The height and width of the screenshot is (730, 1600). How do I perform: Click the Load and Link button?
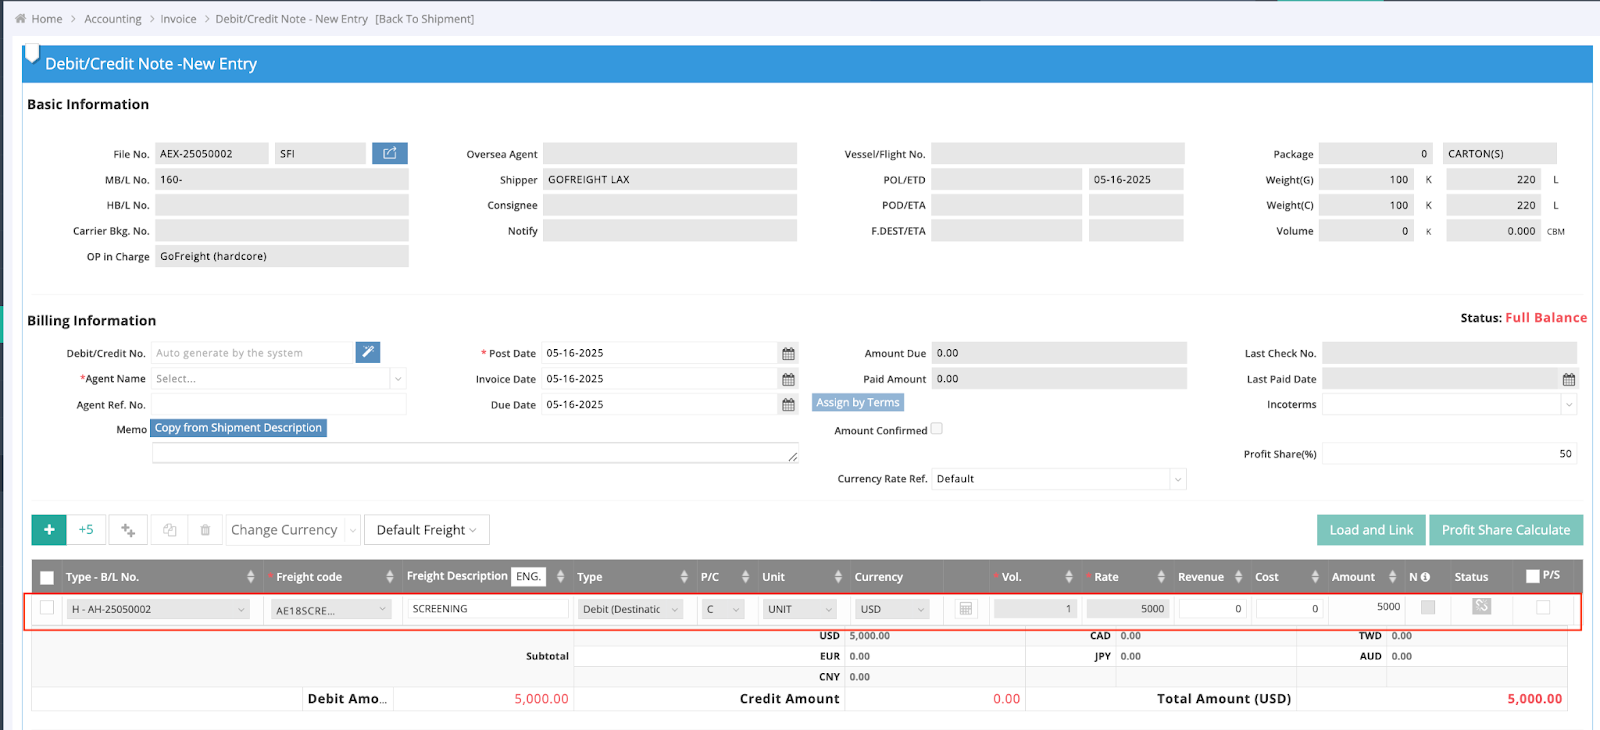1371,530
